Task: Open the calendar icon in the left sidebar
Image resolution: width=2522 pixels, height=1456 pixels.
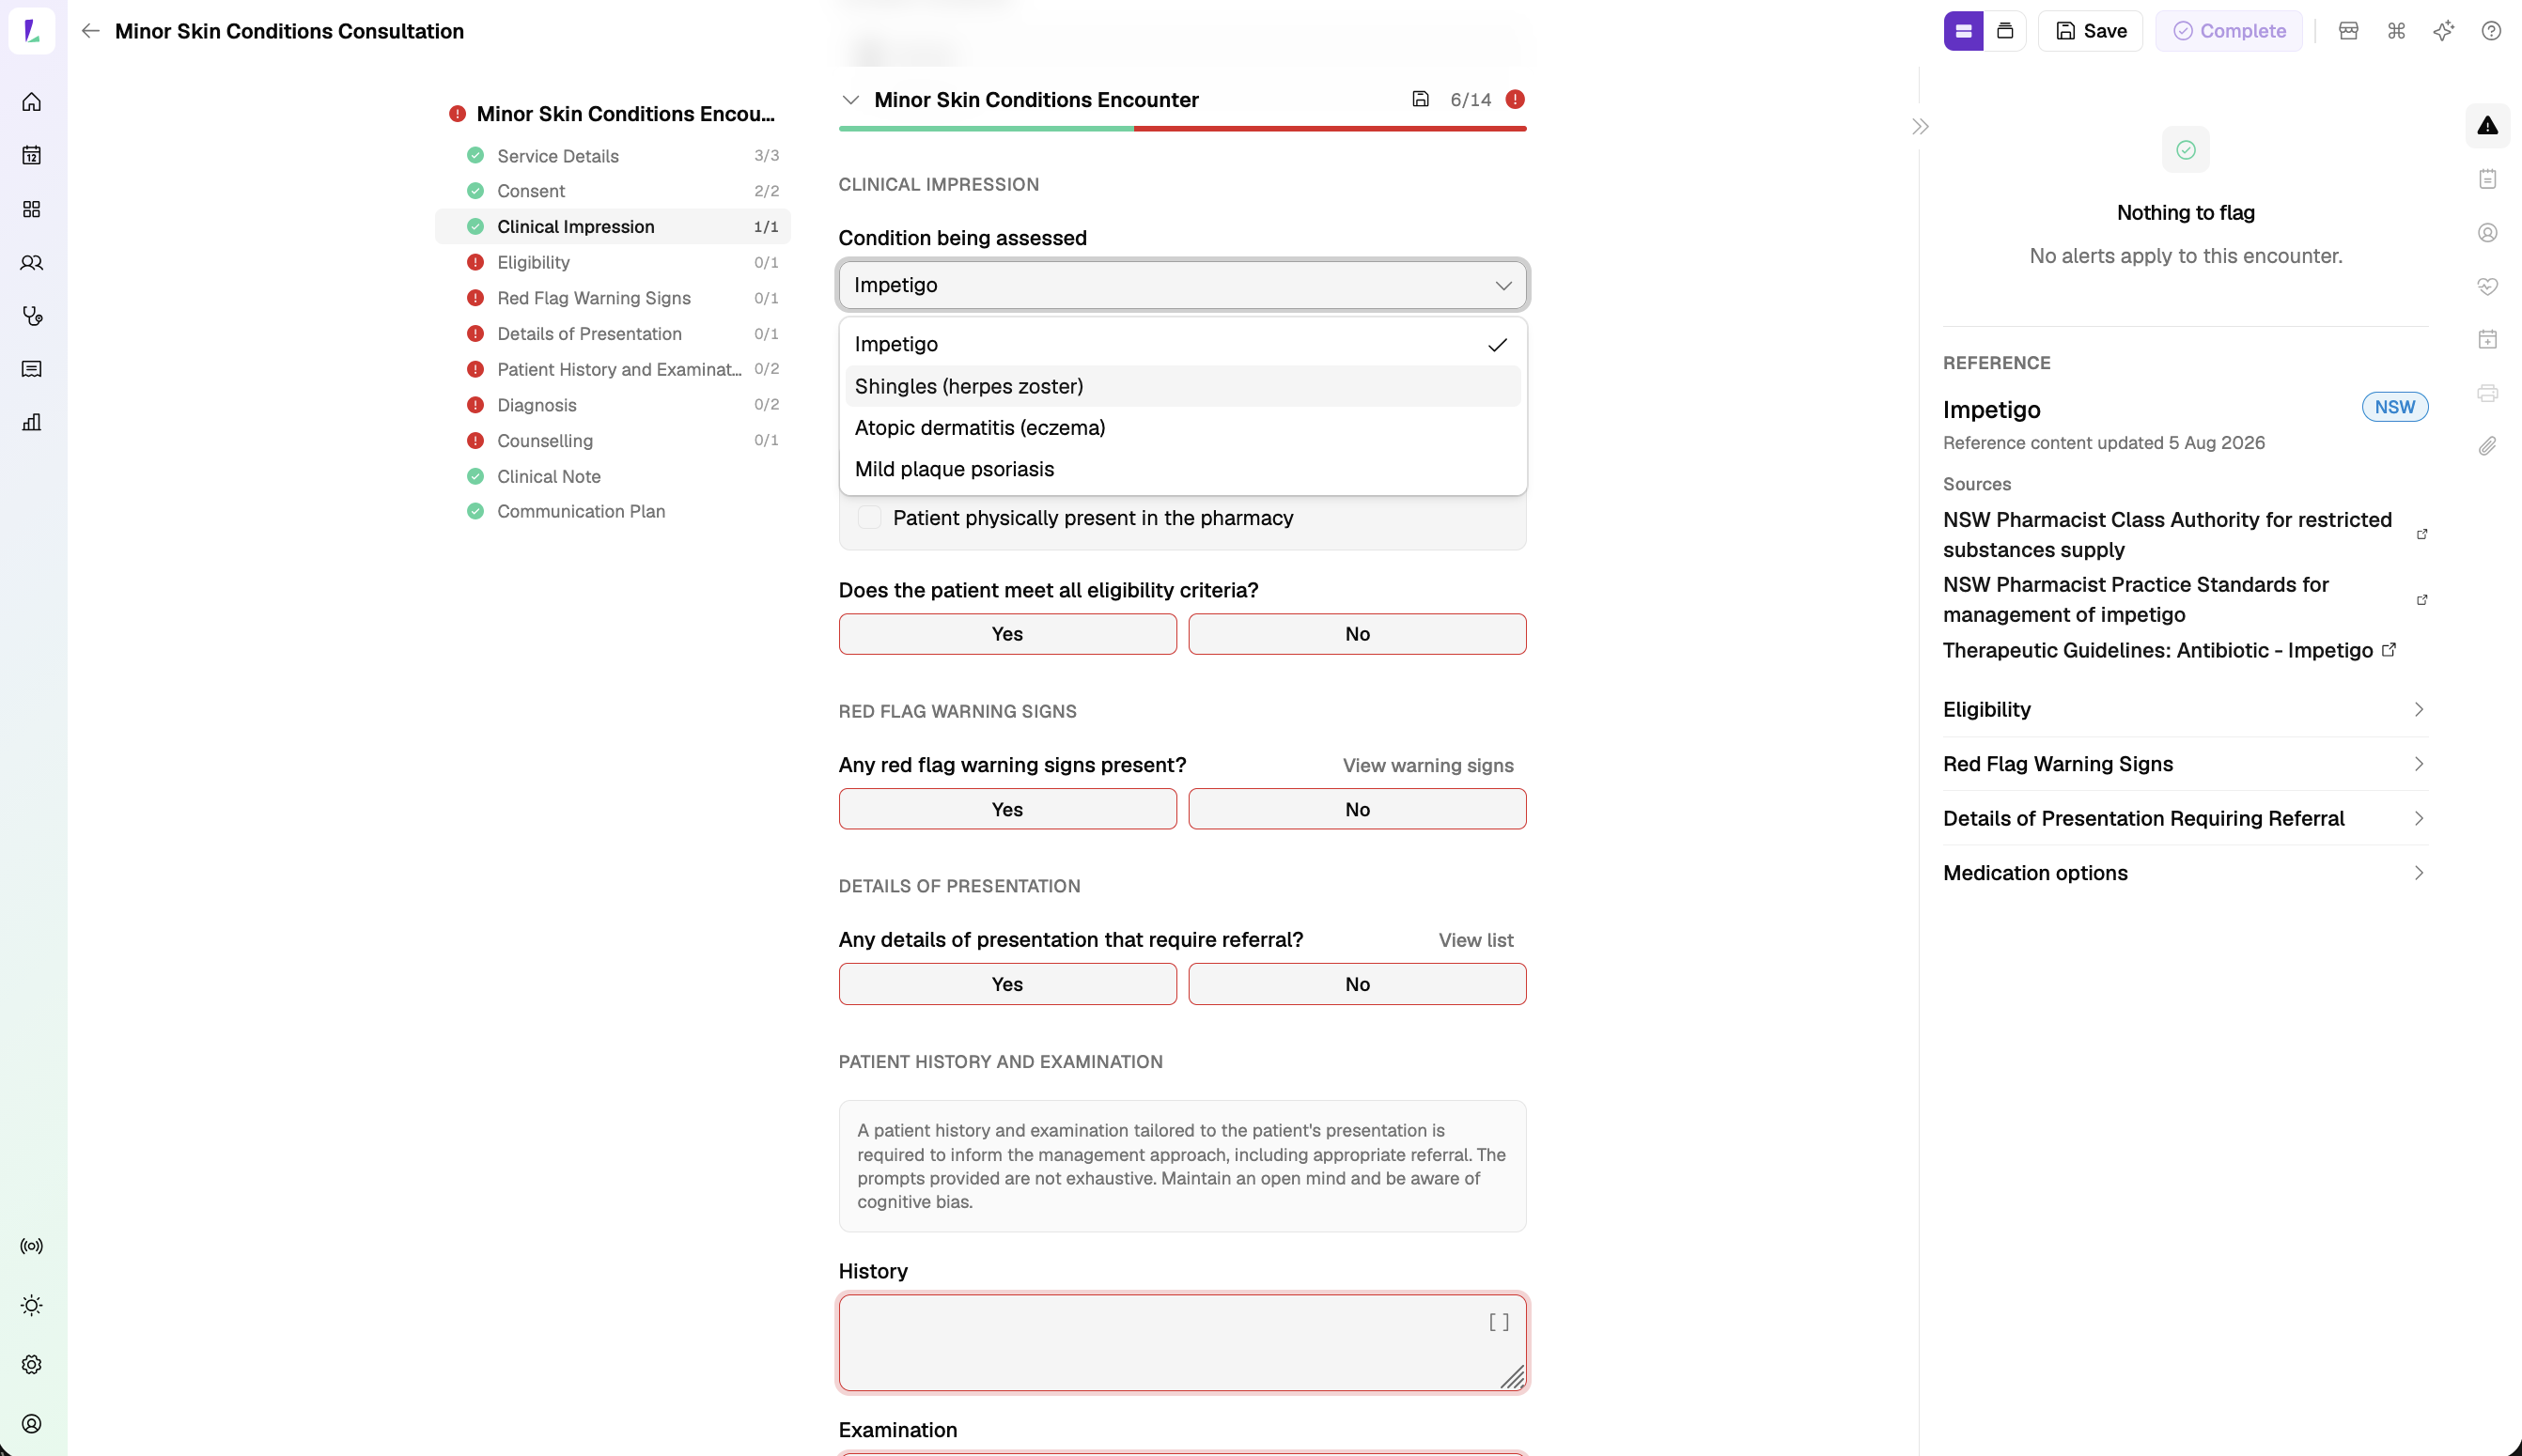Action: (32, 155)
